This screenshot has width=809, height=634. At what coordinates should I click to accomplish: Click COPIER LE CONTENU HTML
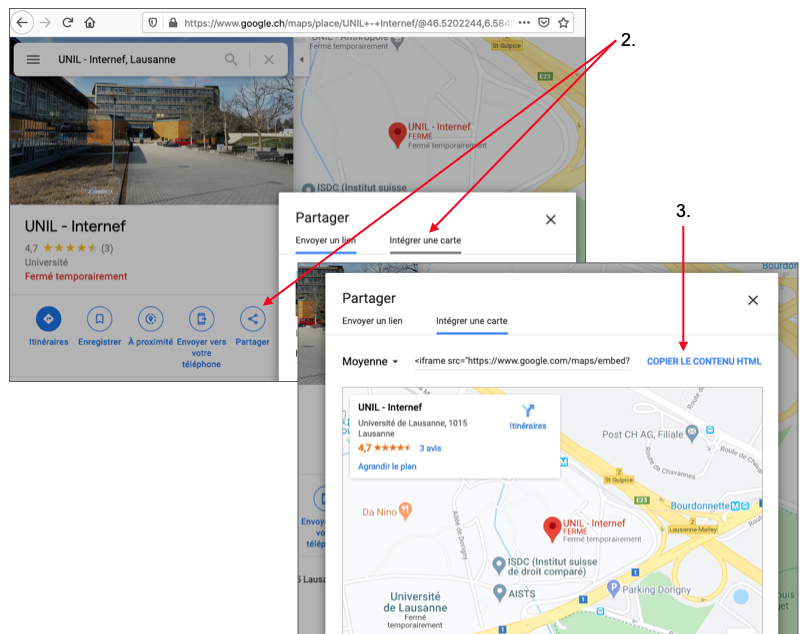[x=703, y=362]
